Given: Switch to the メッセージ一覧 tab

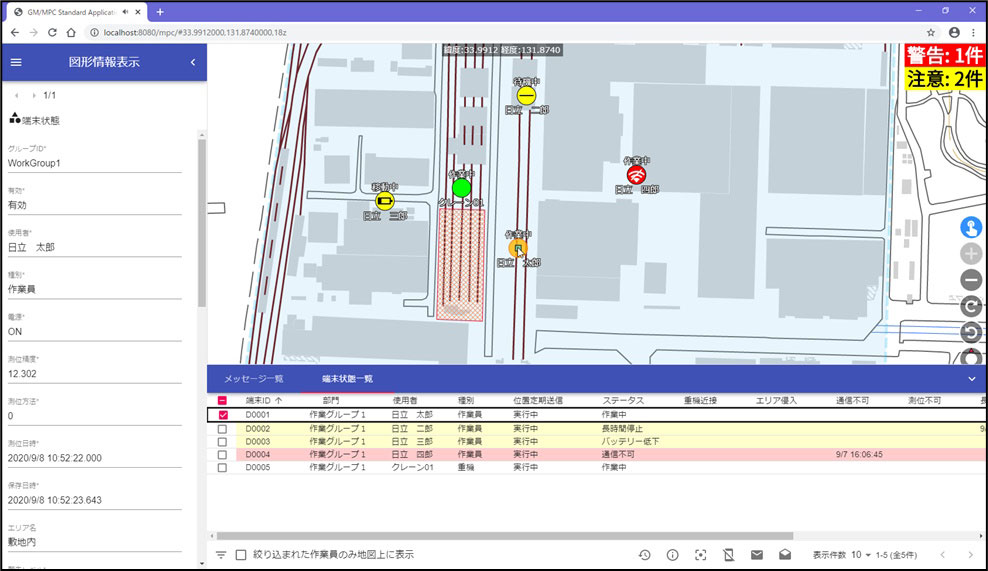Looking at the screenshot, I should [254, 379].
